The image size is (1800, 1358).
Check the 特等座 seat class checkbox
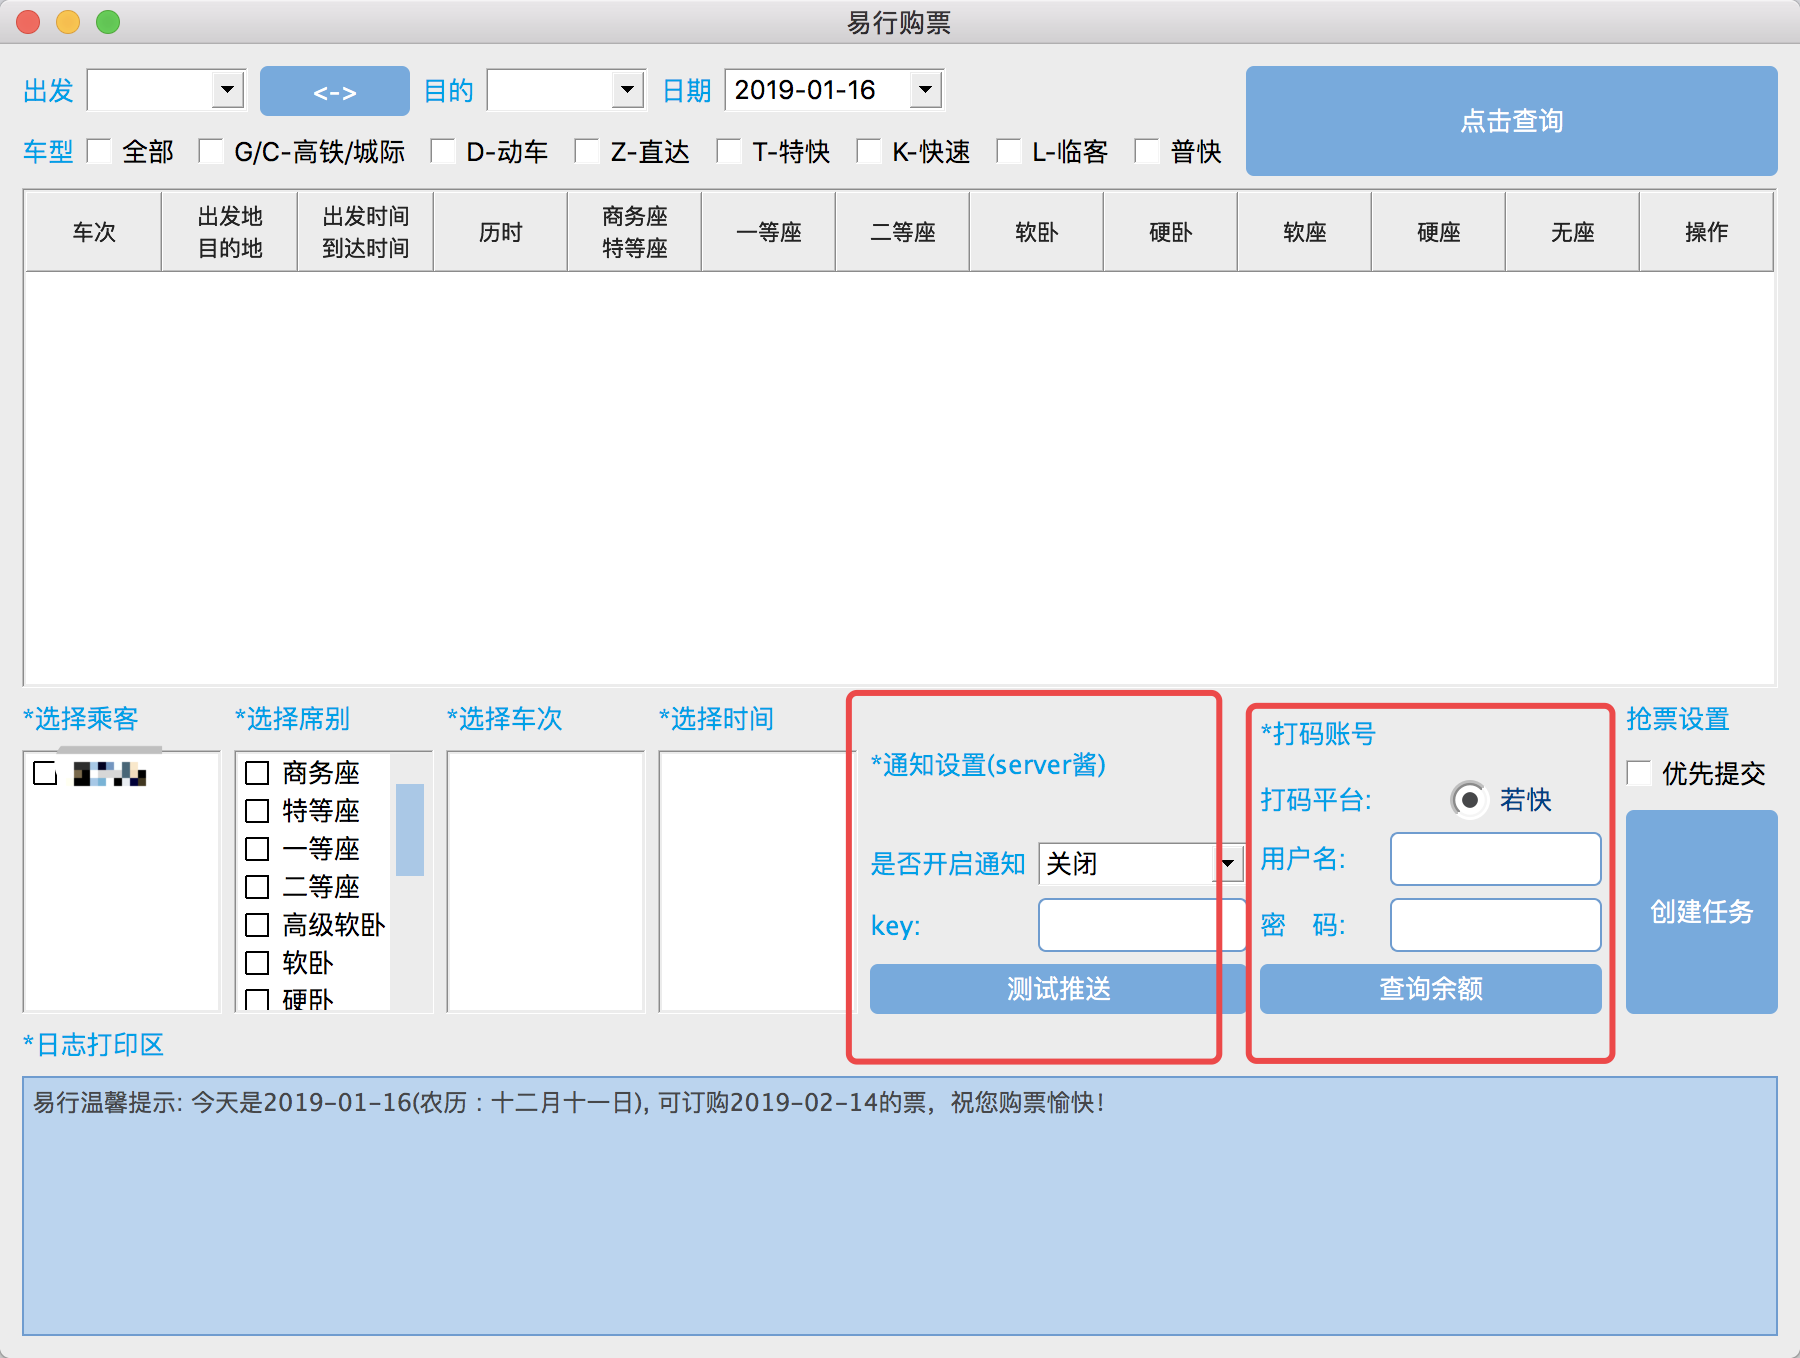point(257,811)
